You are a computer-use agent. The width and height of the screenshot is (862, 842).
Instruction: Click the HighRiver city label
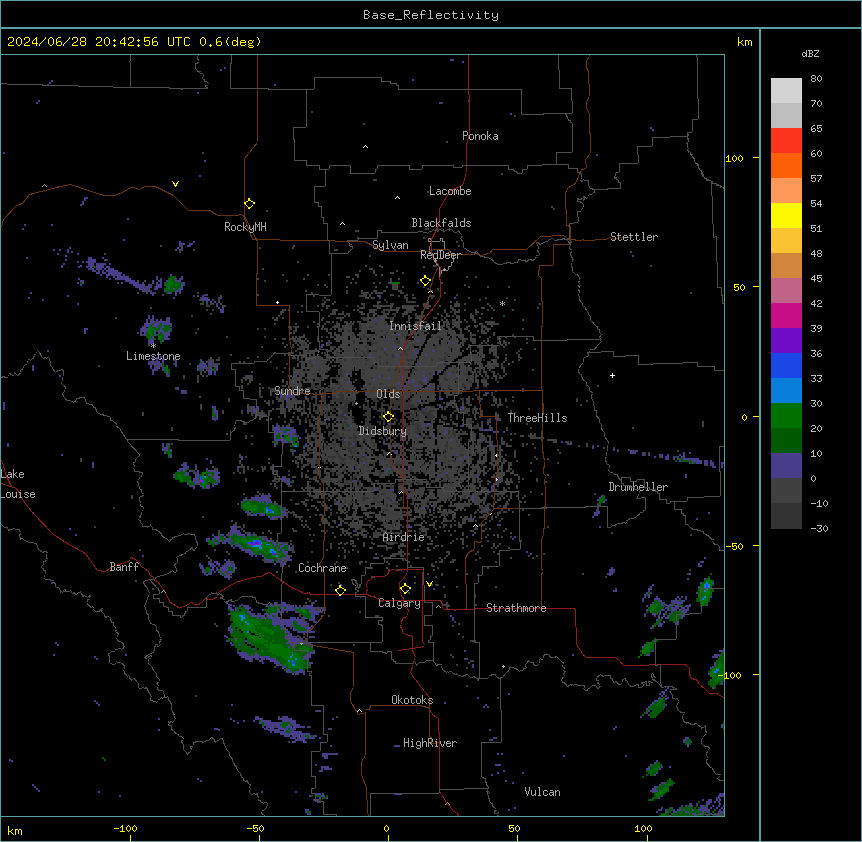(x=430, y=743)
